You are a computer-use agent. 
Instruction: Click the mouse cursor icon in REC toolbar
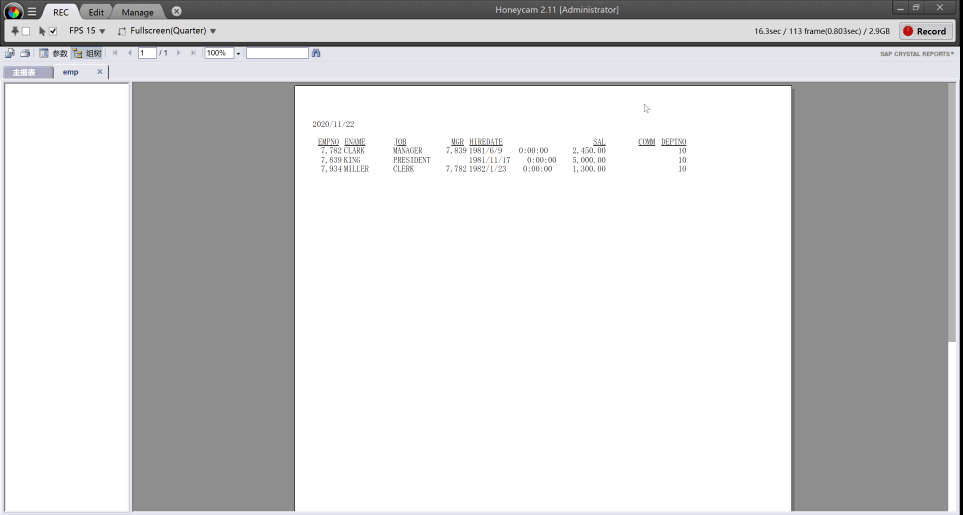(x=42, y=31)
